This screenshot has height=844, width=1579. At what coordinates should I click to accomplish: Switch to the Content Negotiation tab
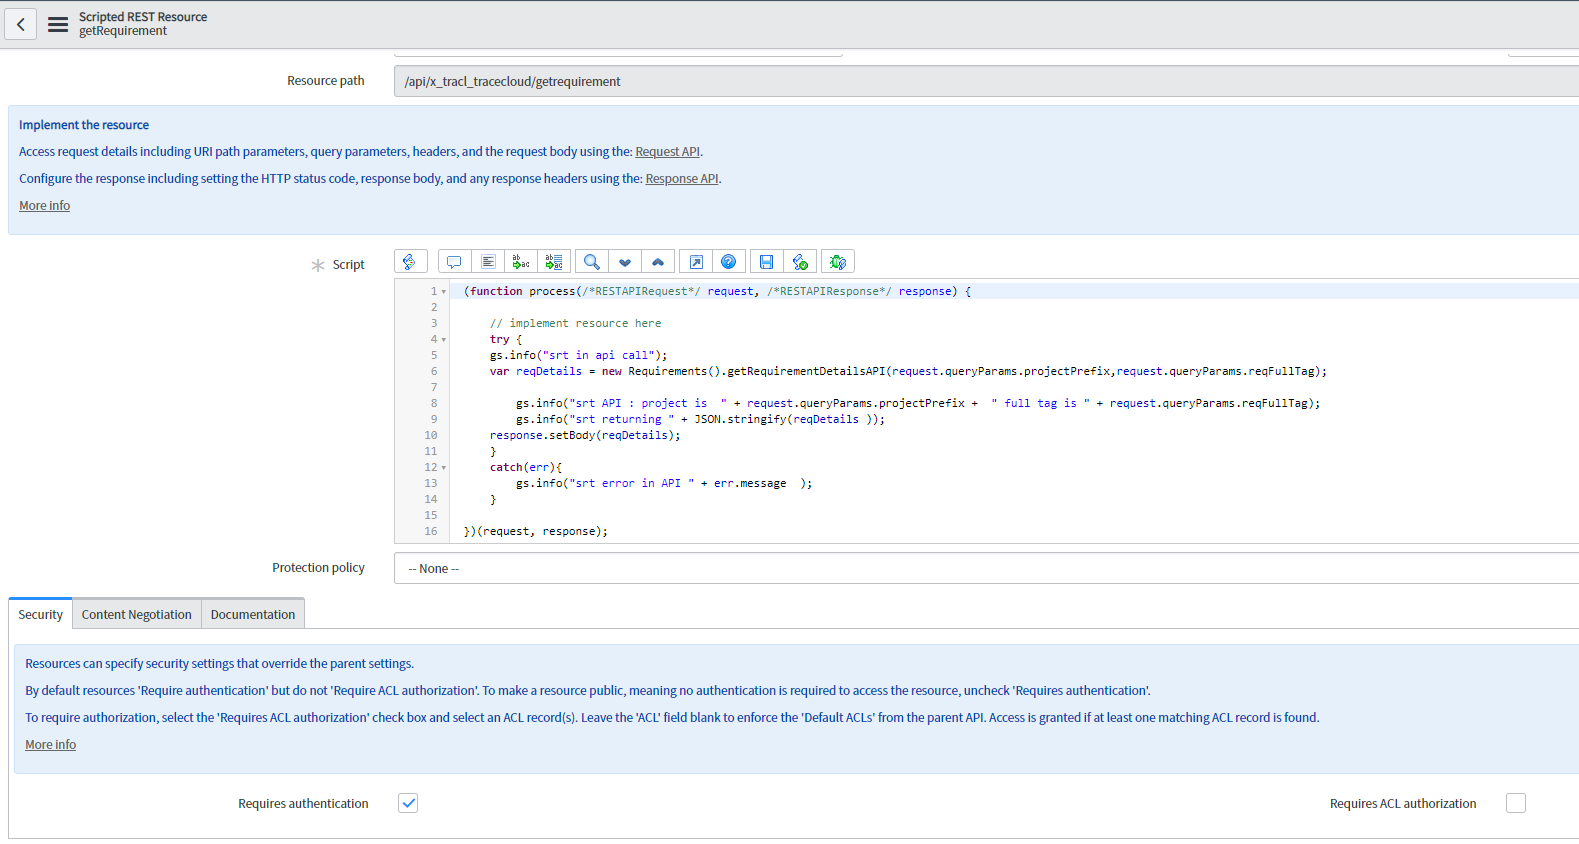[x=137, y=614]
